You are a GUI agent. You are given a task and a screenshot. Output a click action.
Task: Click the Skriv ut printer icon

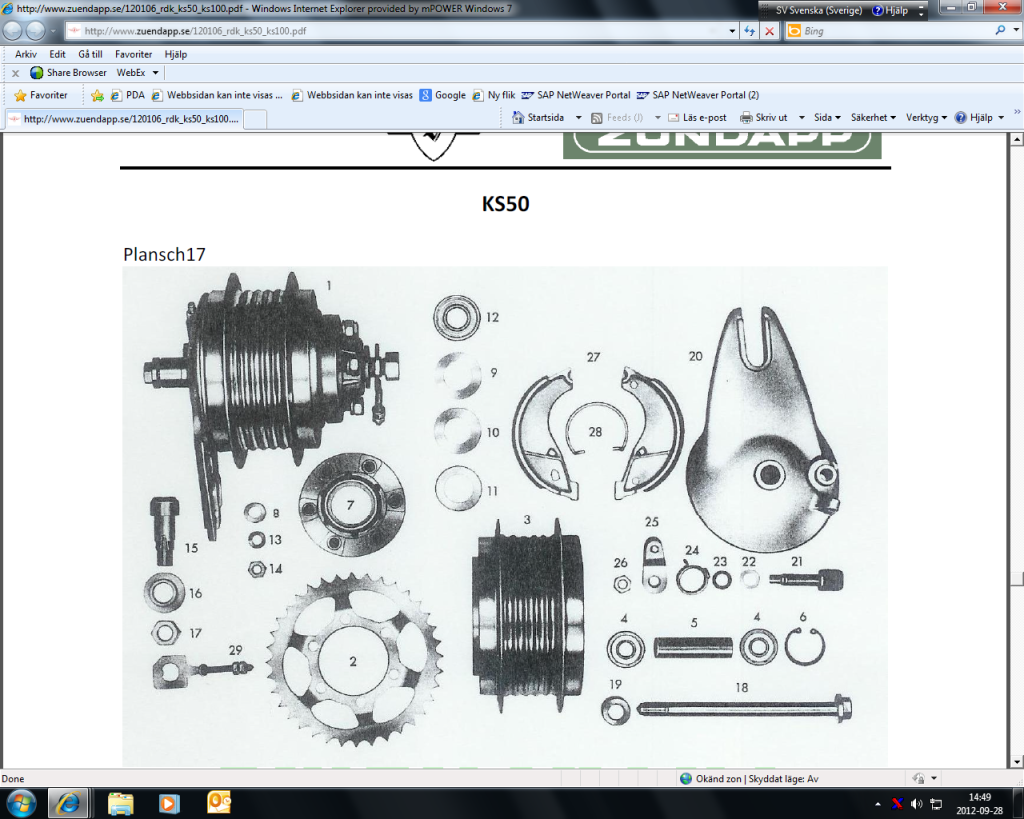tap(746, 118)
